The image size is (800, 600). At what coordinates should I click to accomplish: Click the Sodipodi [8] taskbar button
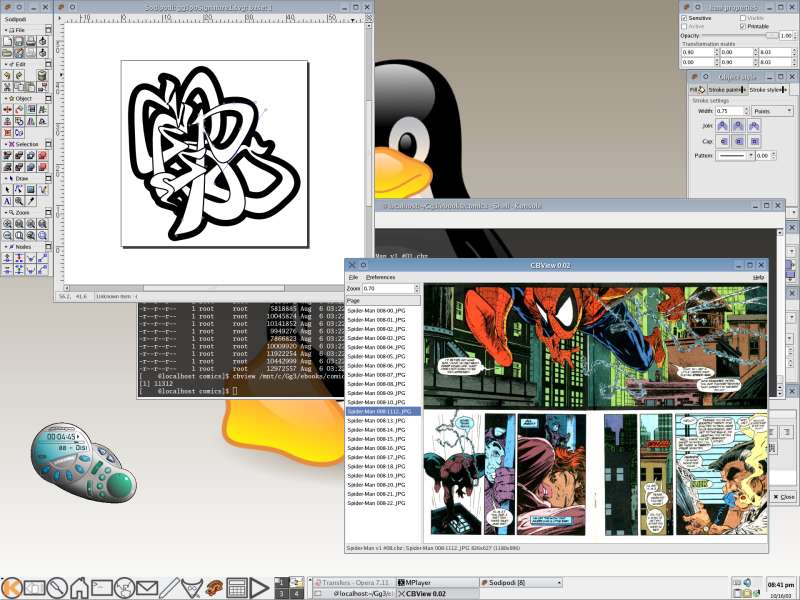click(521, 582)
